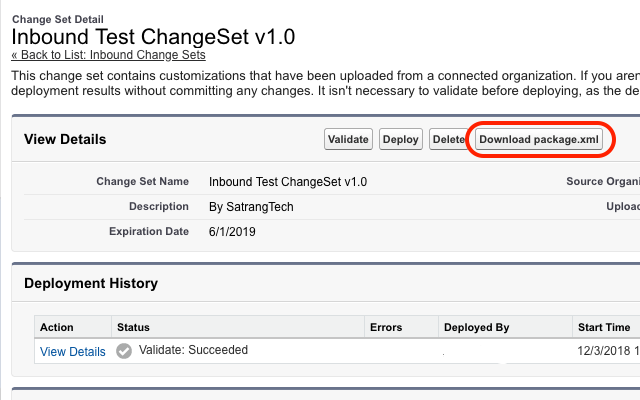Click the Action column header
This screenshot has height=400, width=640.
pyautogui.click(x=56, y=327)
